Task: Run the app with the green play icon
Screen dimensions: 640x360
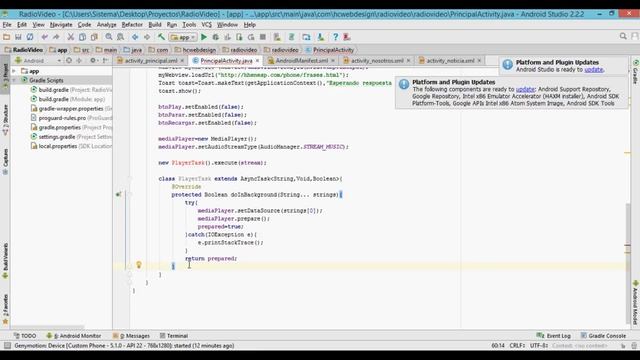Action: pyautogui.click(x=204, y=37)
